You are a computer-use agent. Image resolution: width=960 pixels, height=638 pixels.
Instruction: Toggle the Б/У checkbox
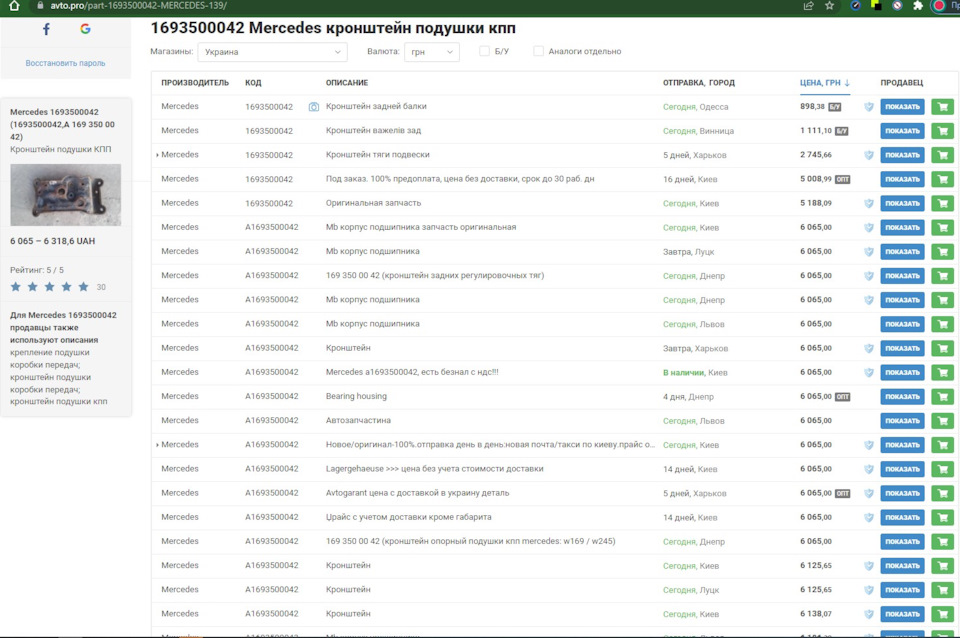[x=484, y=51]
